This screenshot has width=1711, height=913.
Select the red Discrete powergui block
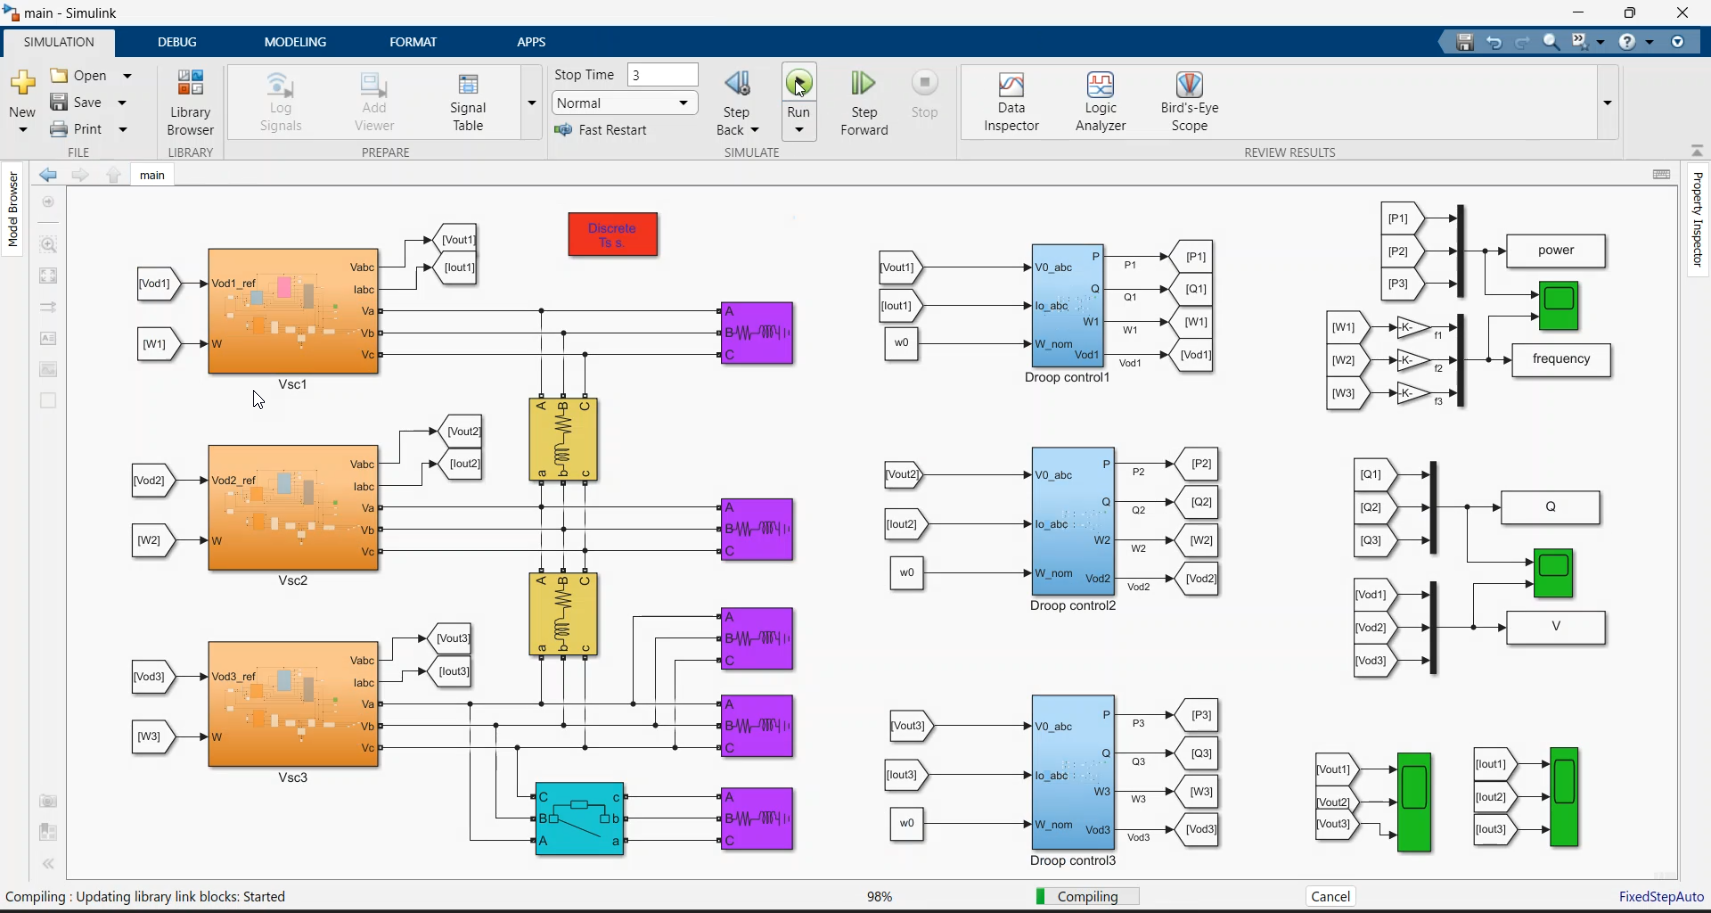613,235
